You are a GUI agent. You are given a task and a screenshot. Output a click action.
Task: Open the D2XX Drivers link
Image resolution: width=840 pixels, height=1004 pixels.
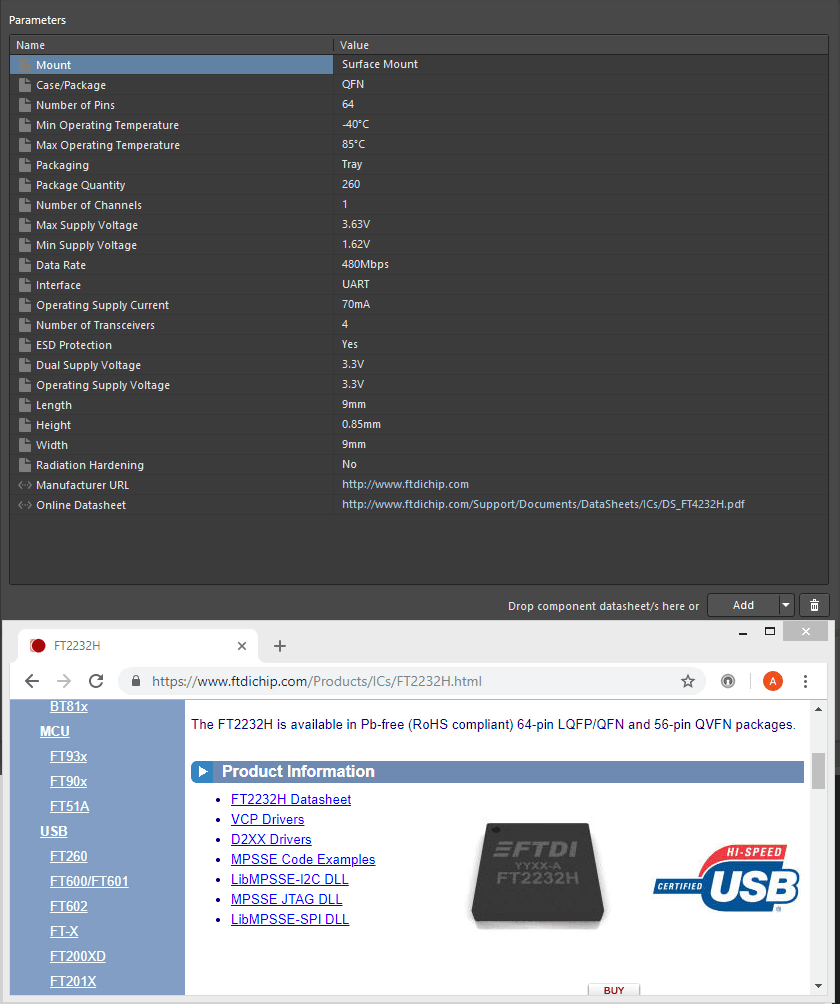pyautogui.click(x=271, y=839)
